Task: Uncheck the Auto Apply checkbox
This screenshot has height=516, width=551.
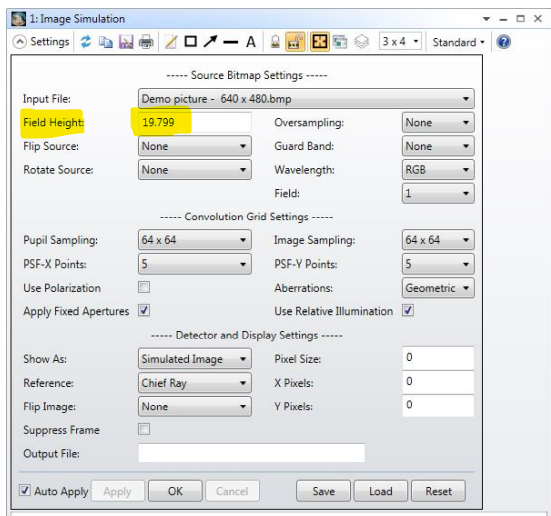Action: (x=25, y=490)
